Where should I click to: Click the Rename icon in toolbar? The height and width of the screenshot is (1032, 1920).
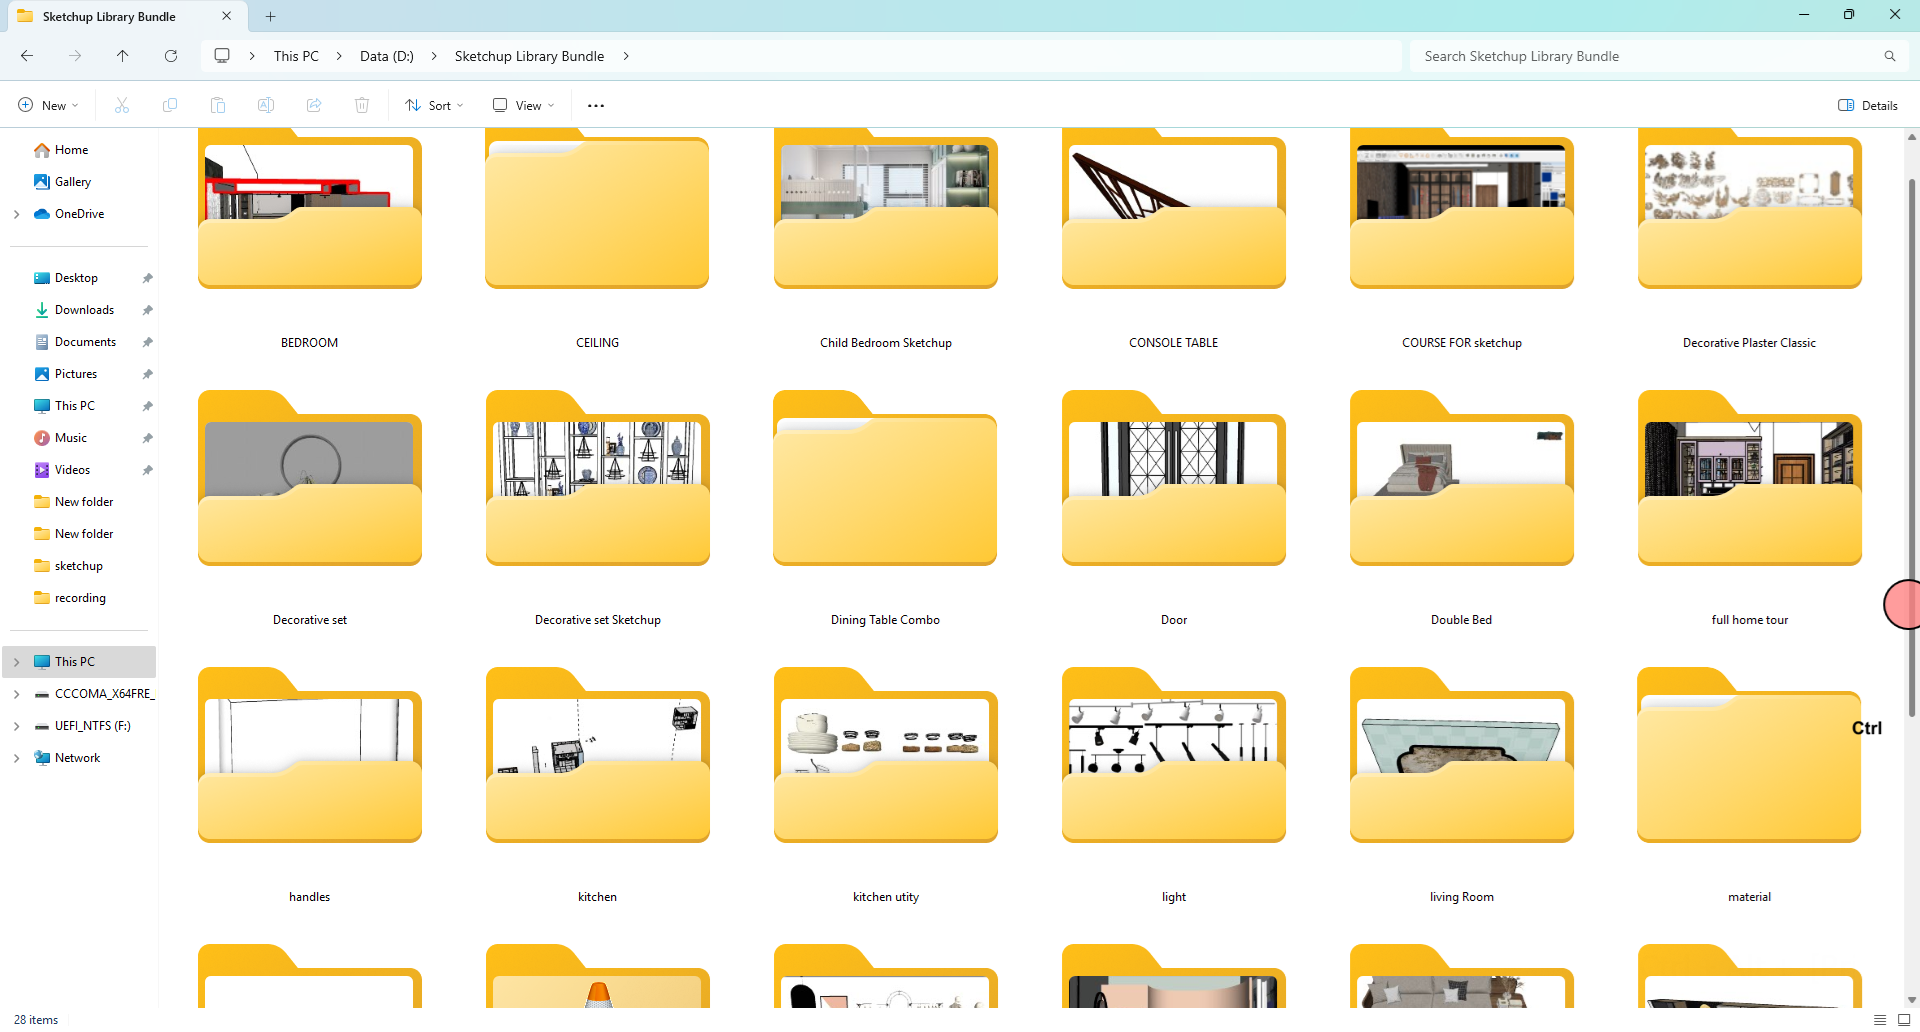coord(266,105)
